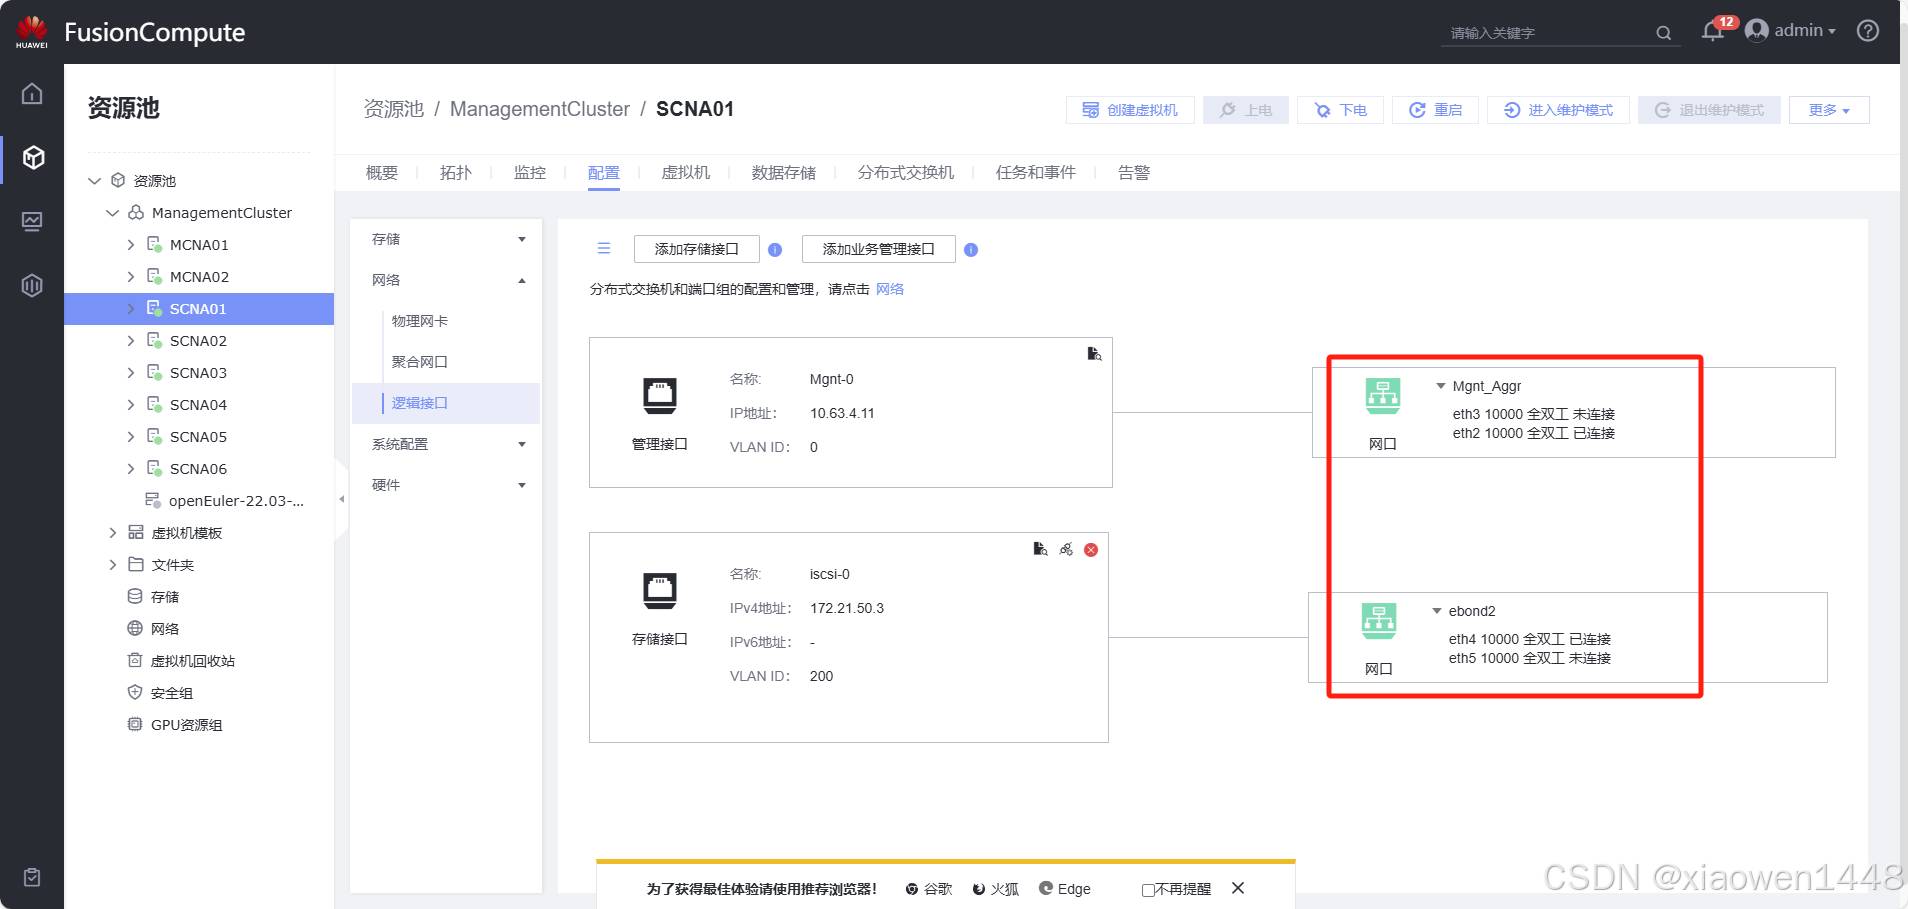
Task: Click the alarm bell notification icon
Action: (x=1712, y=32)
